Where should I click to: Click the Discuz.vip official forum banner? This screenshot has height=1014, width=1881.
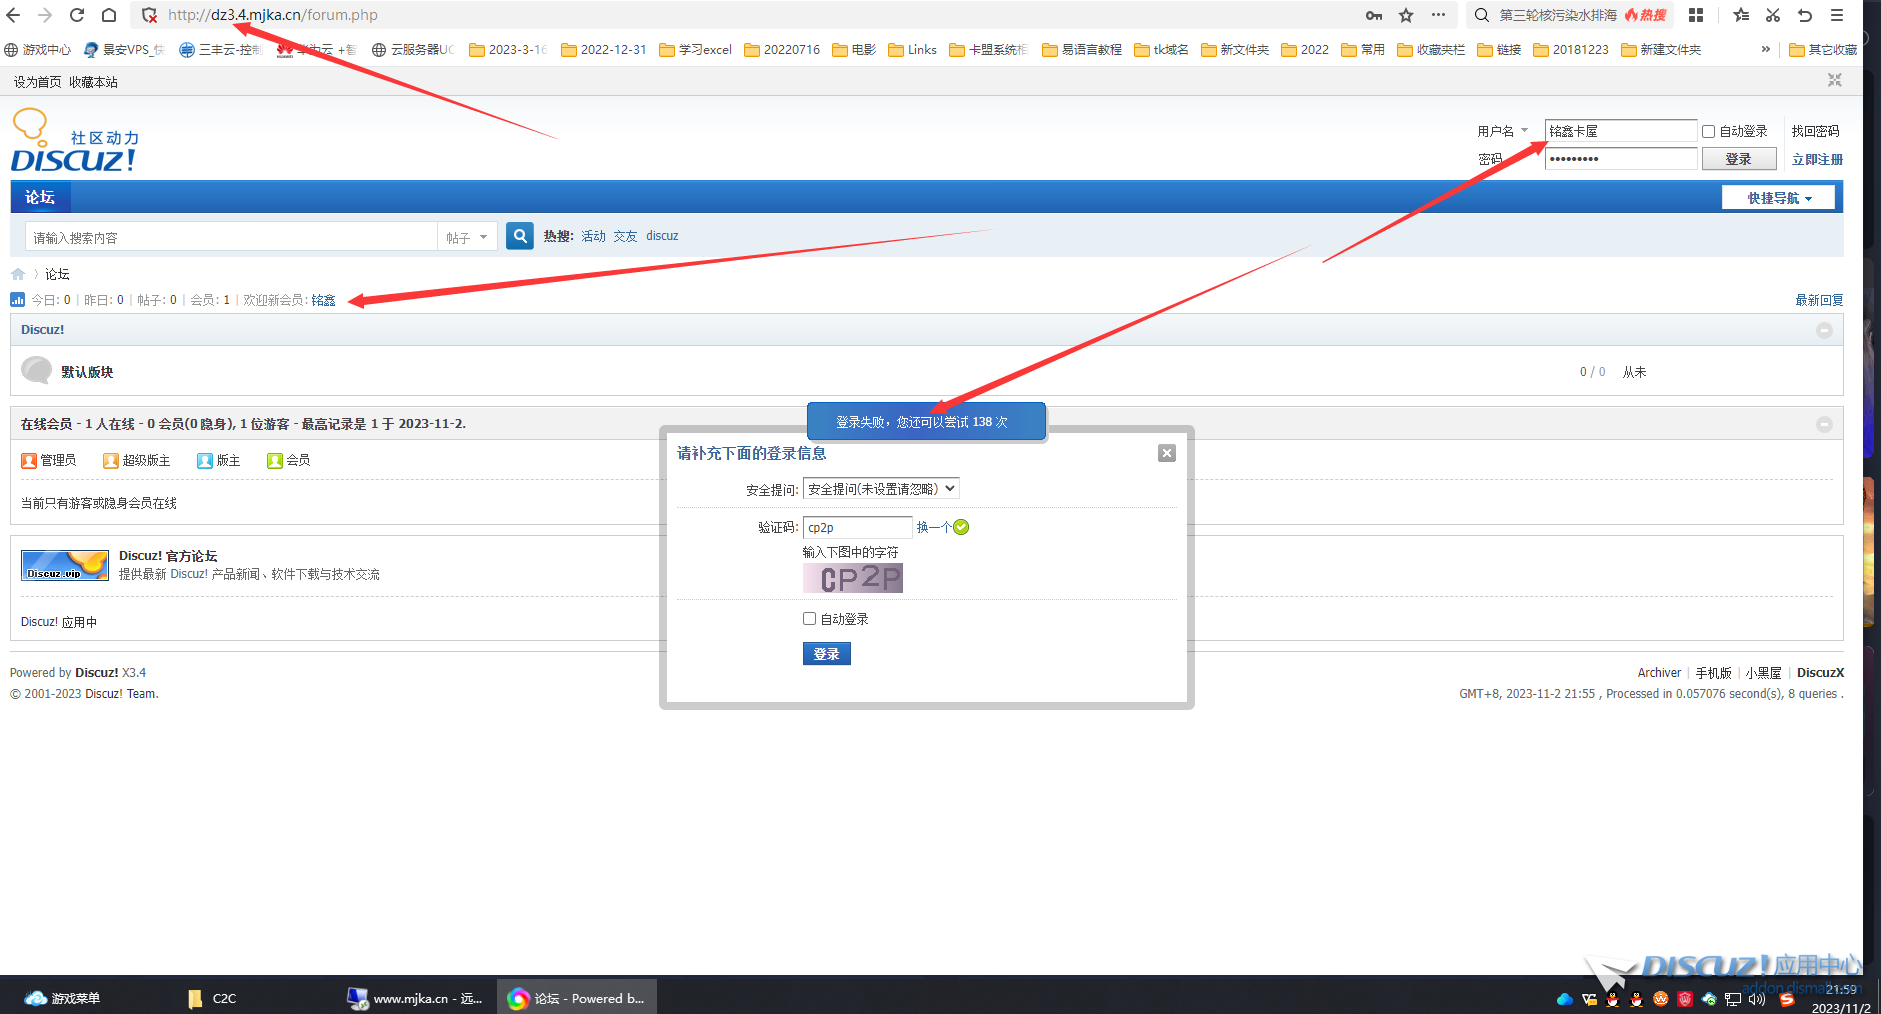click(x=65, y=565)
